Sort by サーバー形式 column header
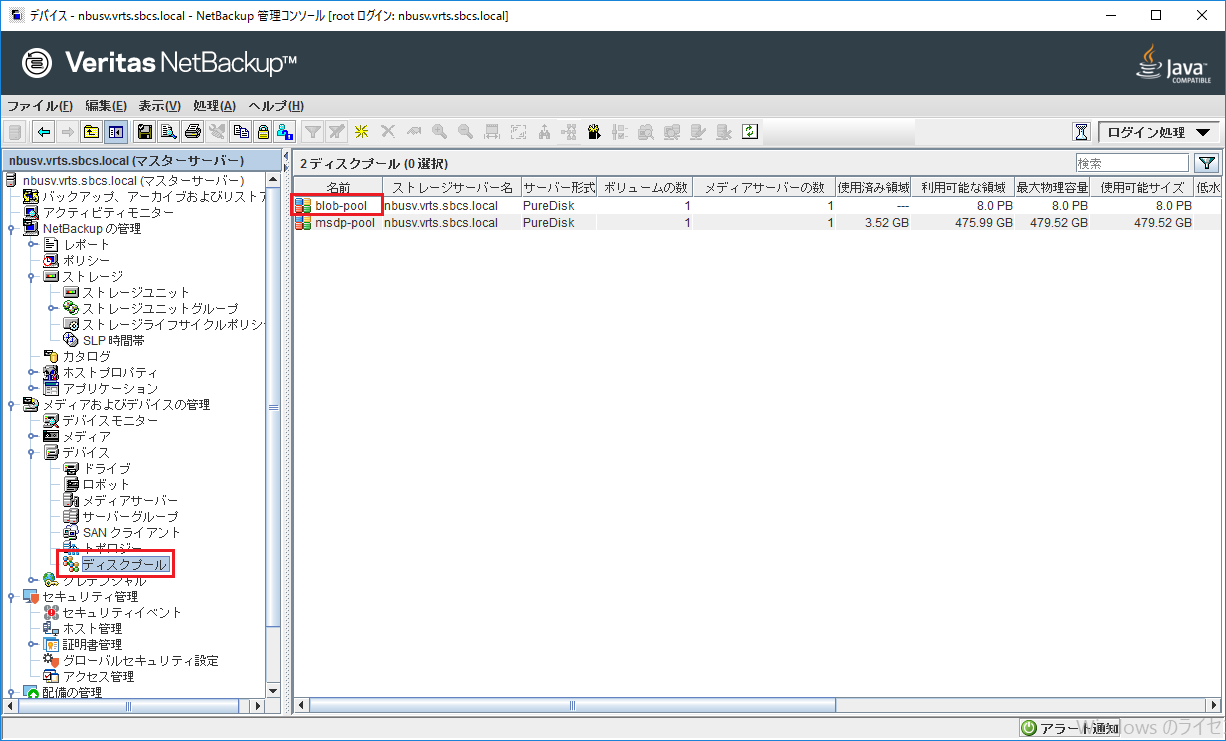 pyautogui.click(x=559, y=187)
